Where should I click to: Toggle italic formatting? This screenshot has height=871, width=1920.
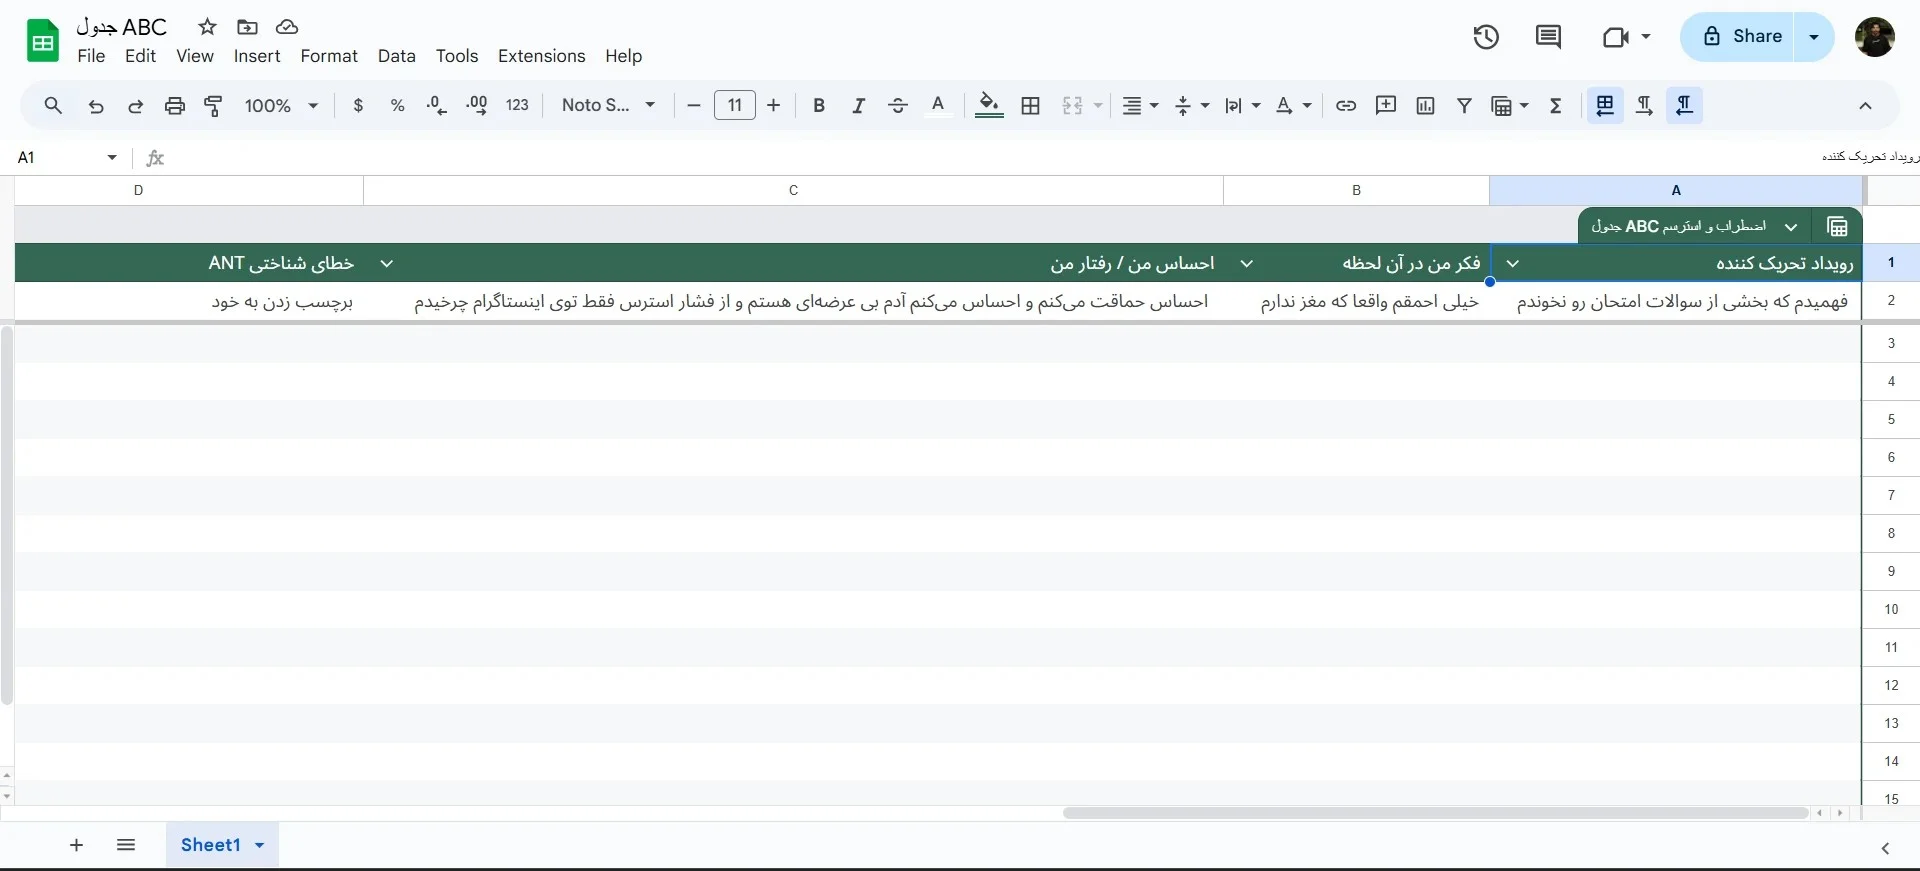click(858, 105)
